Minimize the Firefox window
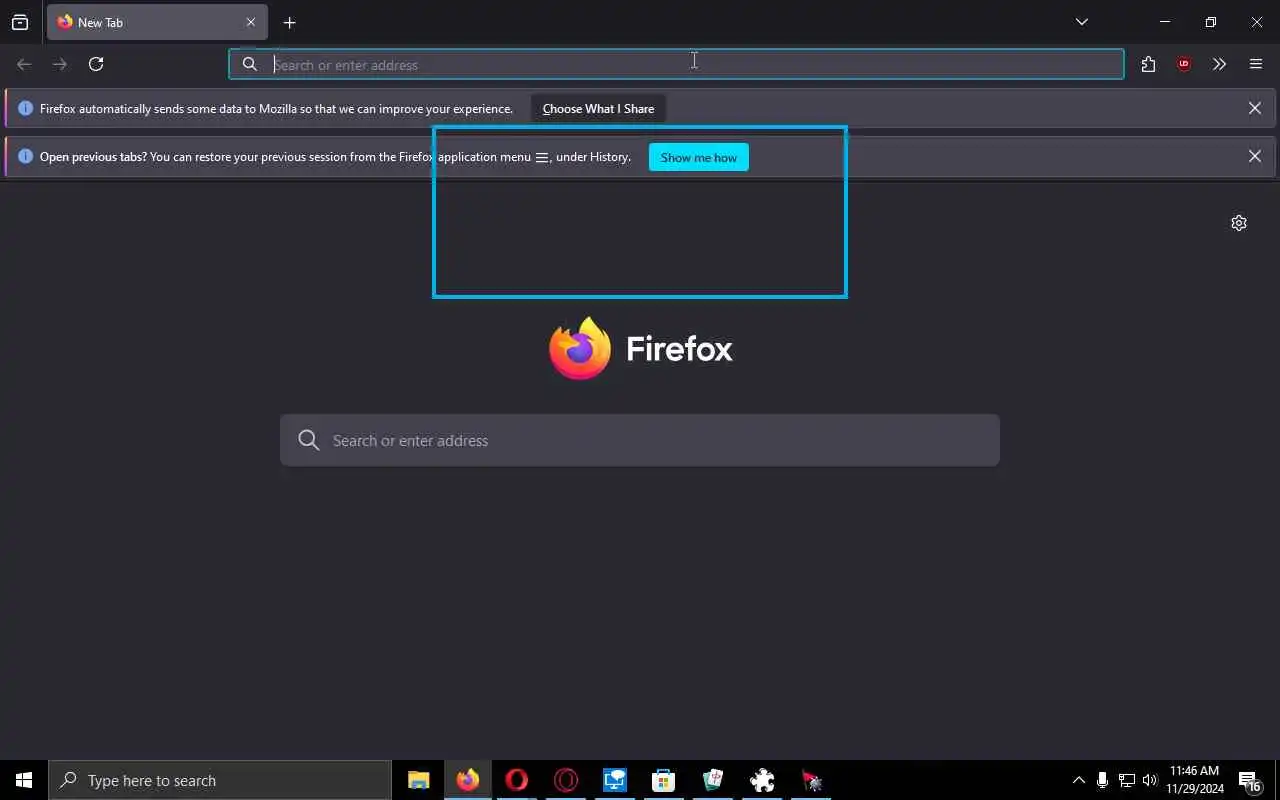The image size is (1280, 800). click(1165, 22)
